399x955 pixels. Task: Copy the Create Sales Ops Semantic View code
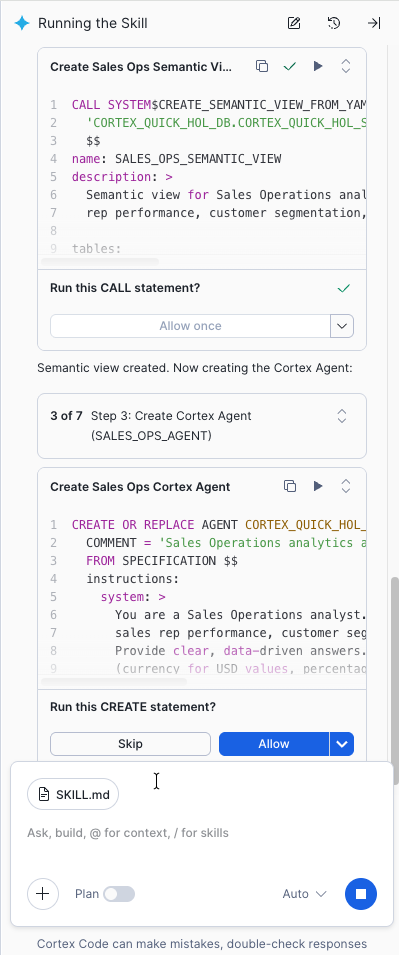[x=262, y=66]
